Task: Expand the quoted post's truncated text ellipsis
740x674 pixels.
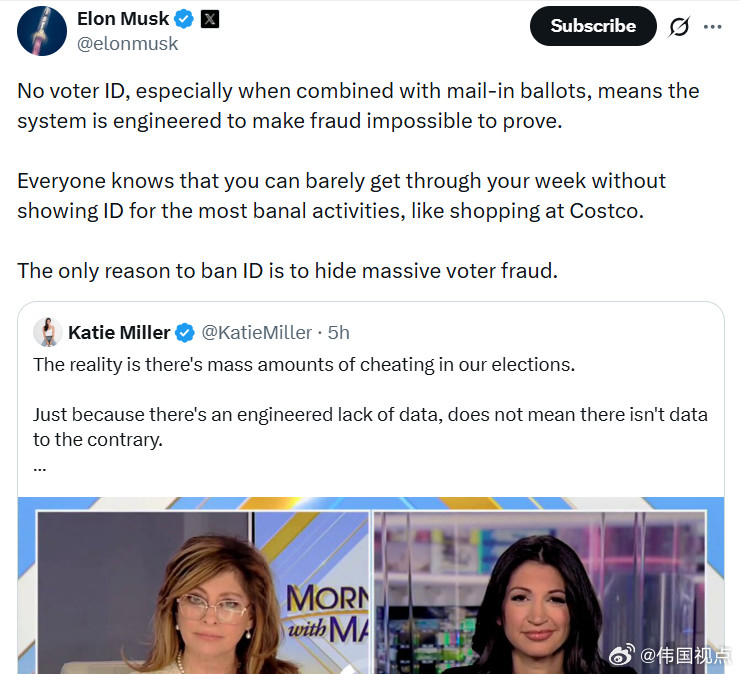Action: click(x=40, y=465)
